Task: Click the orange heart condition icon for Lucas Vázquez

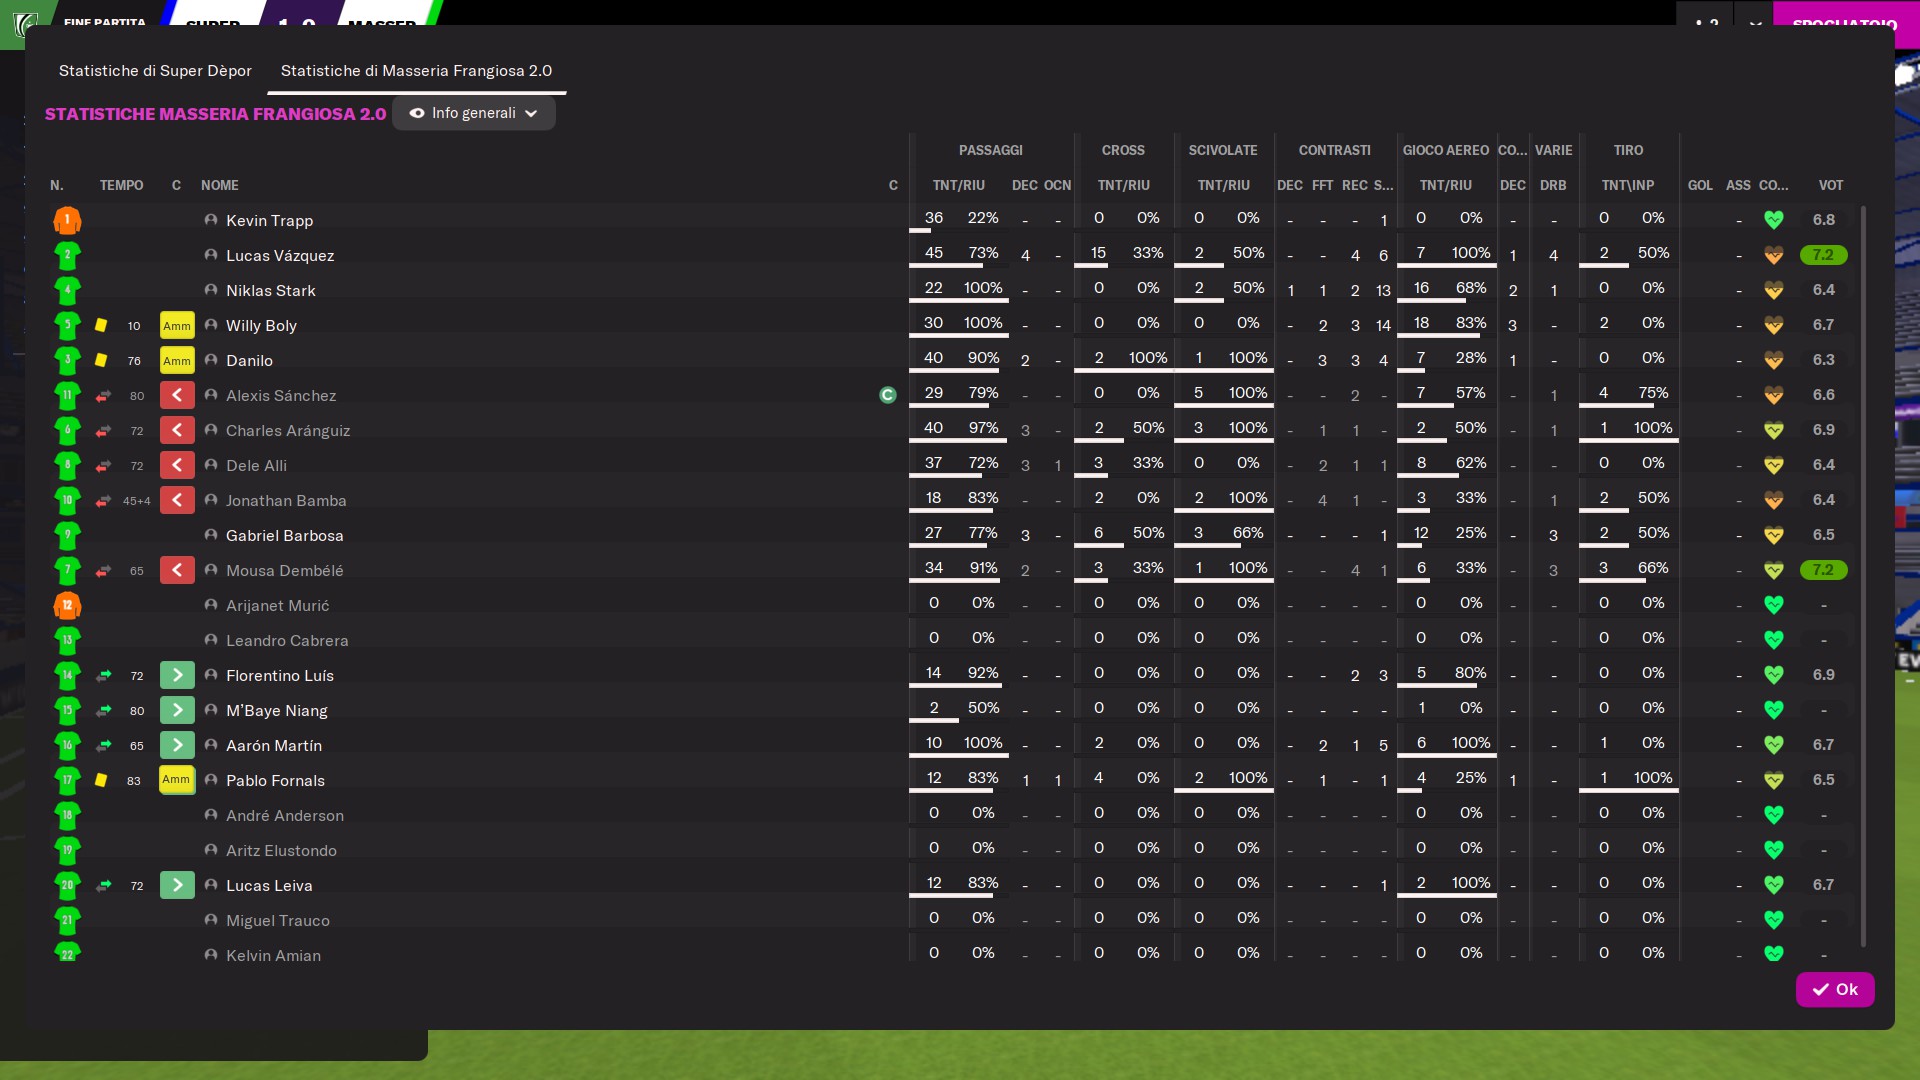Action: pyautogui.click(x=1774, y=255)
